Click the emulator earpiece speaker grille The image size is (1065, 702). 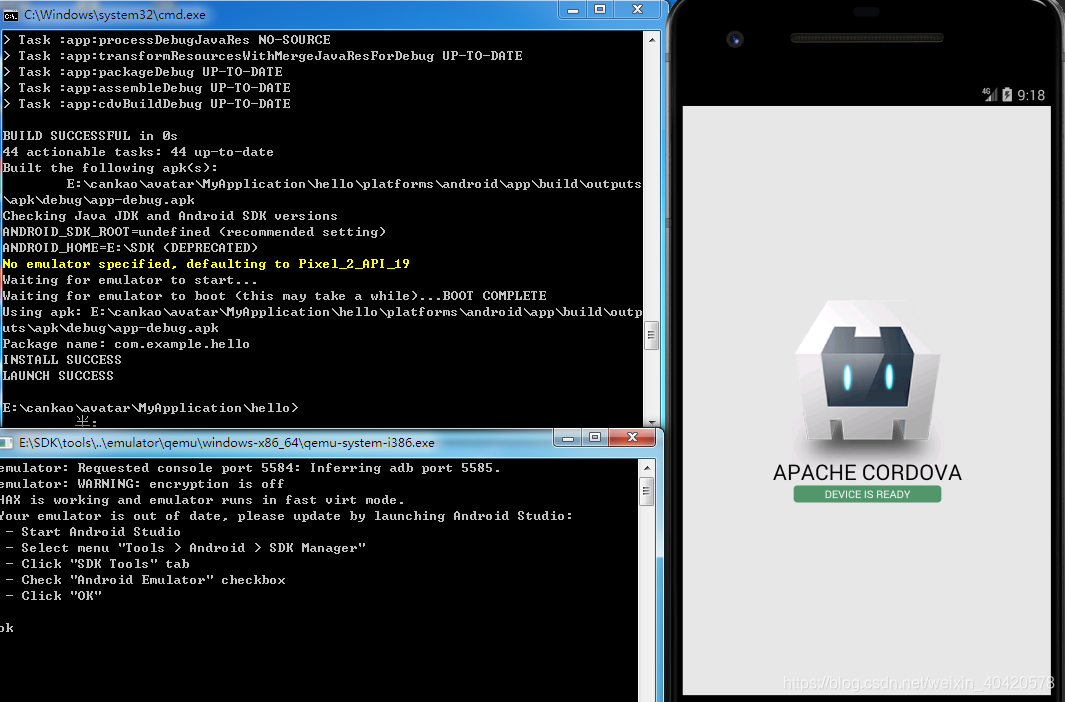[x=865, y=38]
